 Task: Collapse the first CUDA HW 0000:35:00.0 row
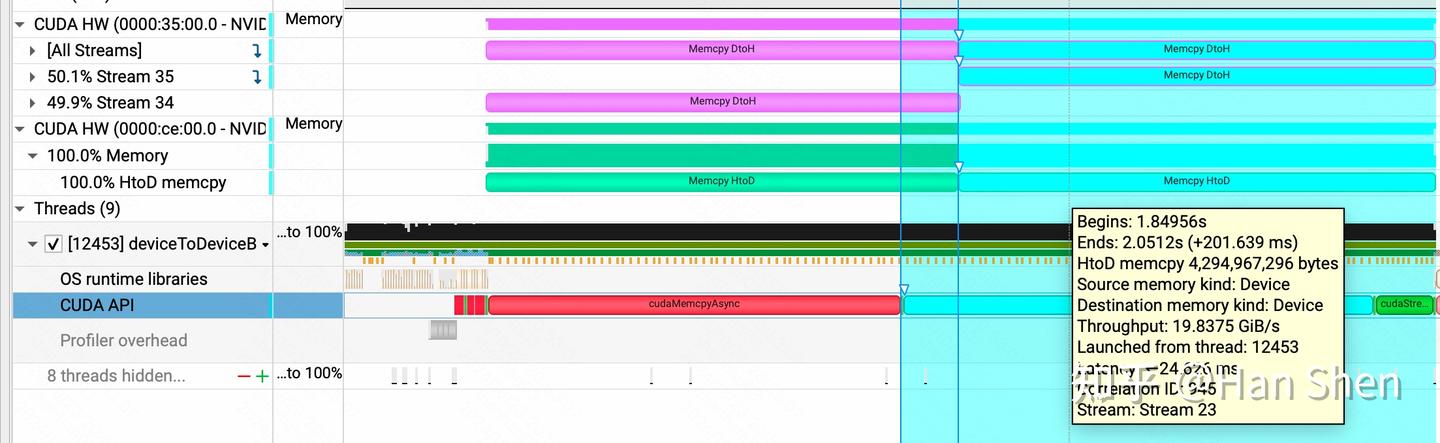tap(21, 22)
